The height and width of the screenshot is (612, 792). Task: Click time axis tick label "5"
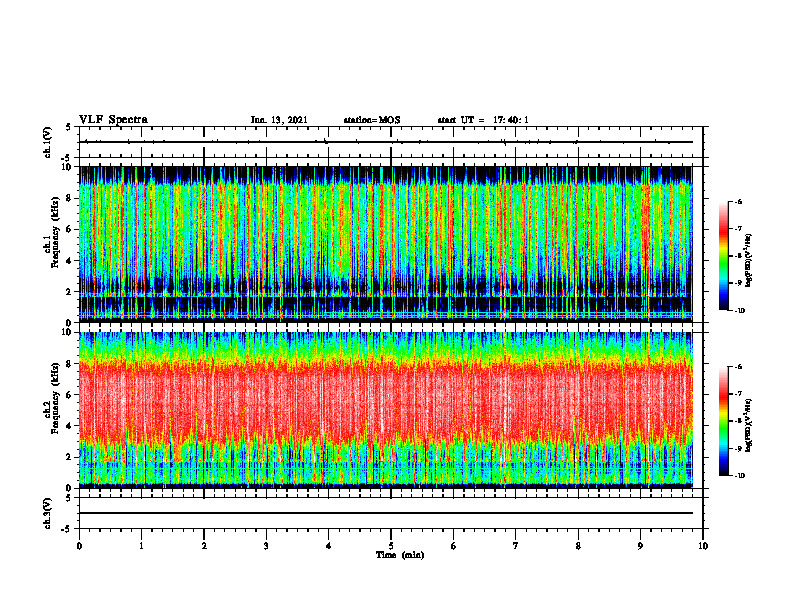391,546
